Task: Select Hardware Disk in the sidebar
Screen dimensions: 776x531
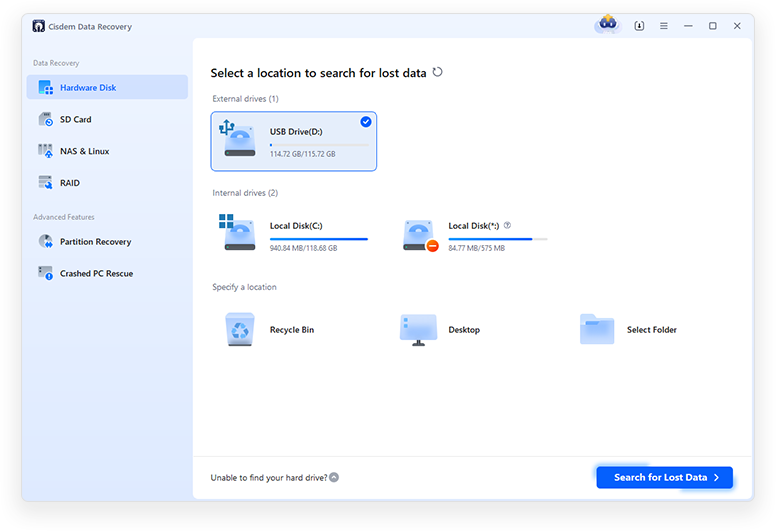Action: tap(107, 87)
